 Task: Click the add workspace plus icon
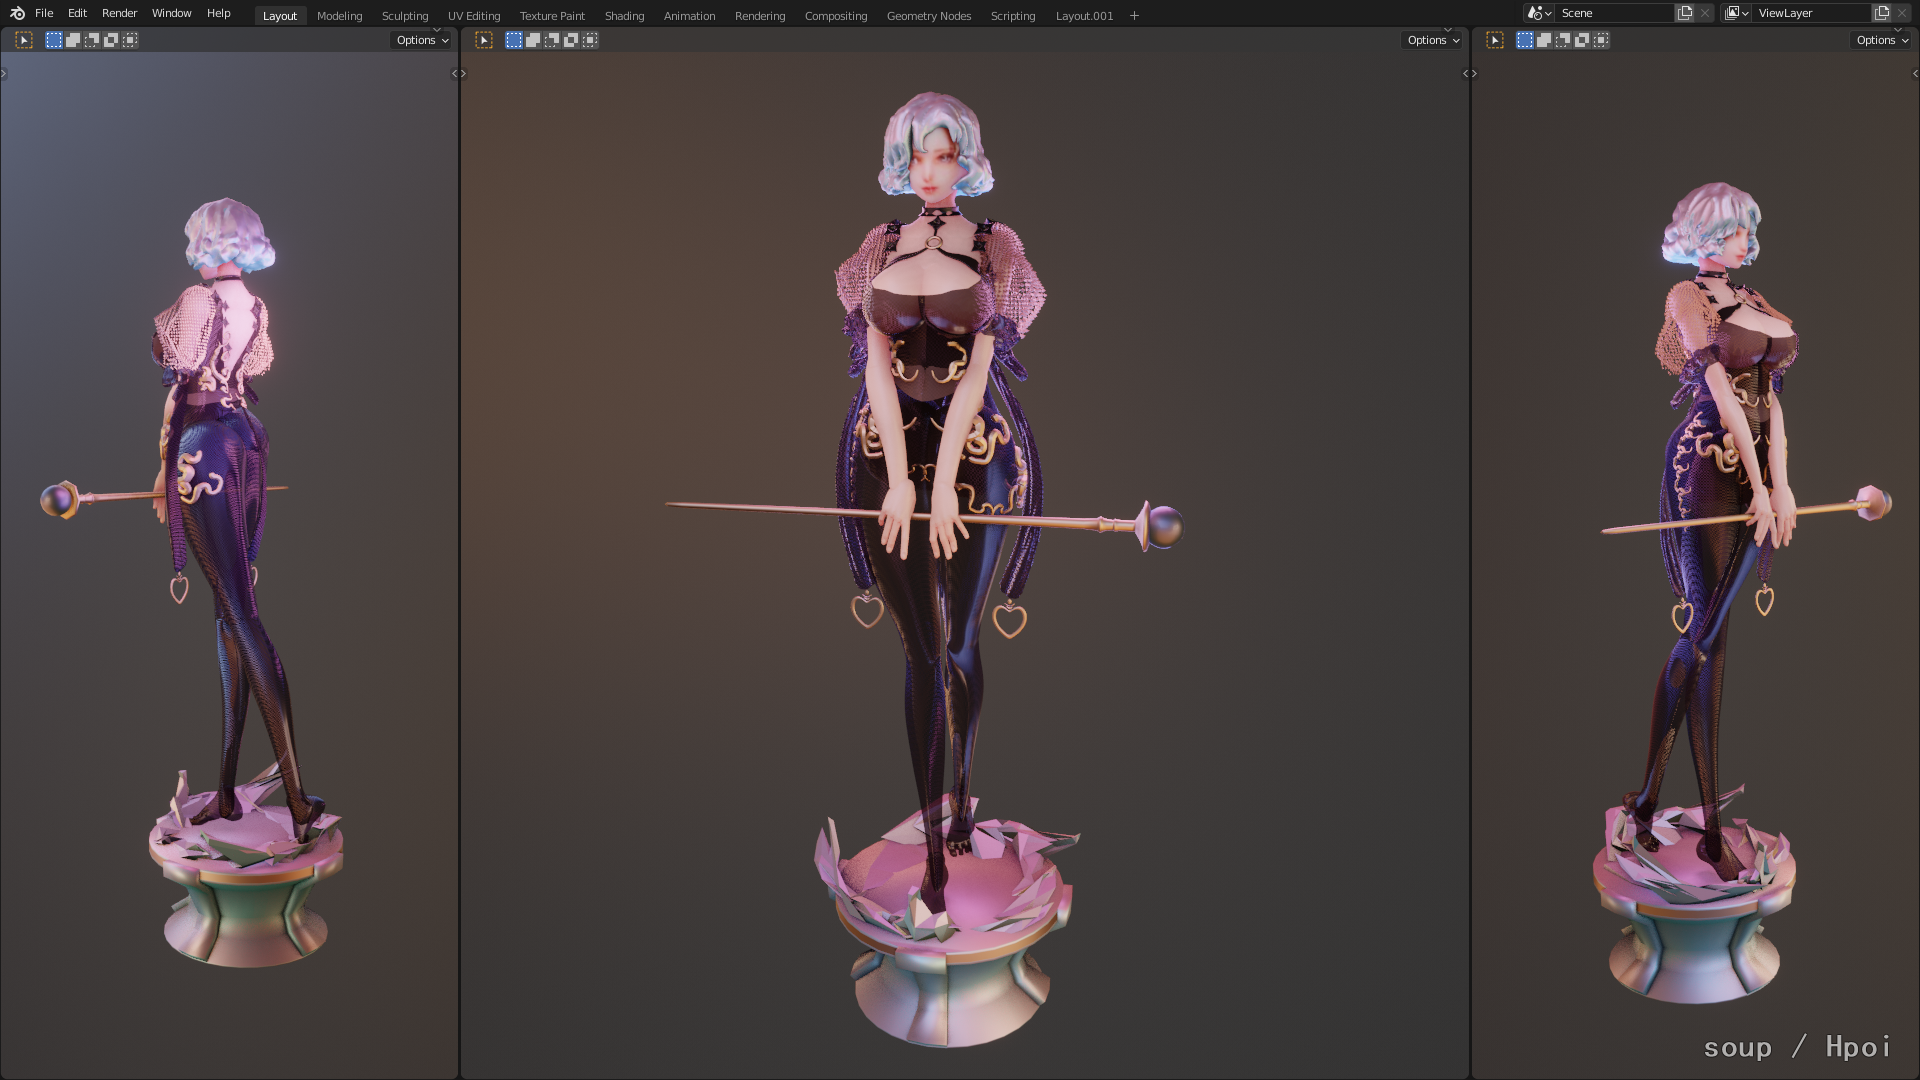click(1134, 15)
